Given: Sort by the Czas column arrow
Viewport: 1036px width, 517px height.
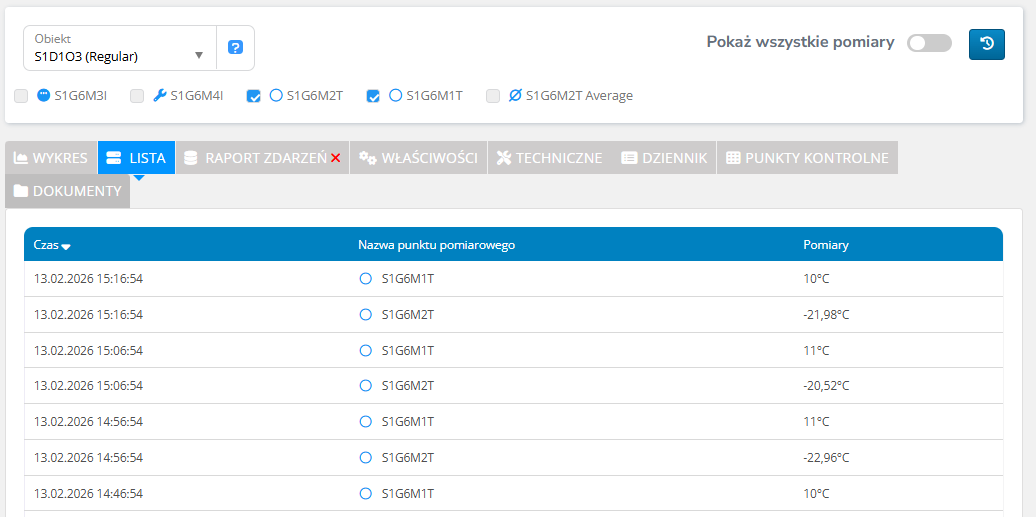Looking at the screenshot, I should (x=66, y=246).
